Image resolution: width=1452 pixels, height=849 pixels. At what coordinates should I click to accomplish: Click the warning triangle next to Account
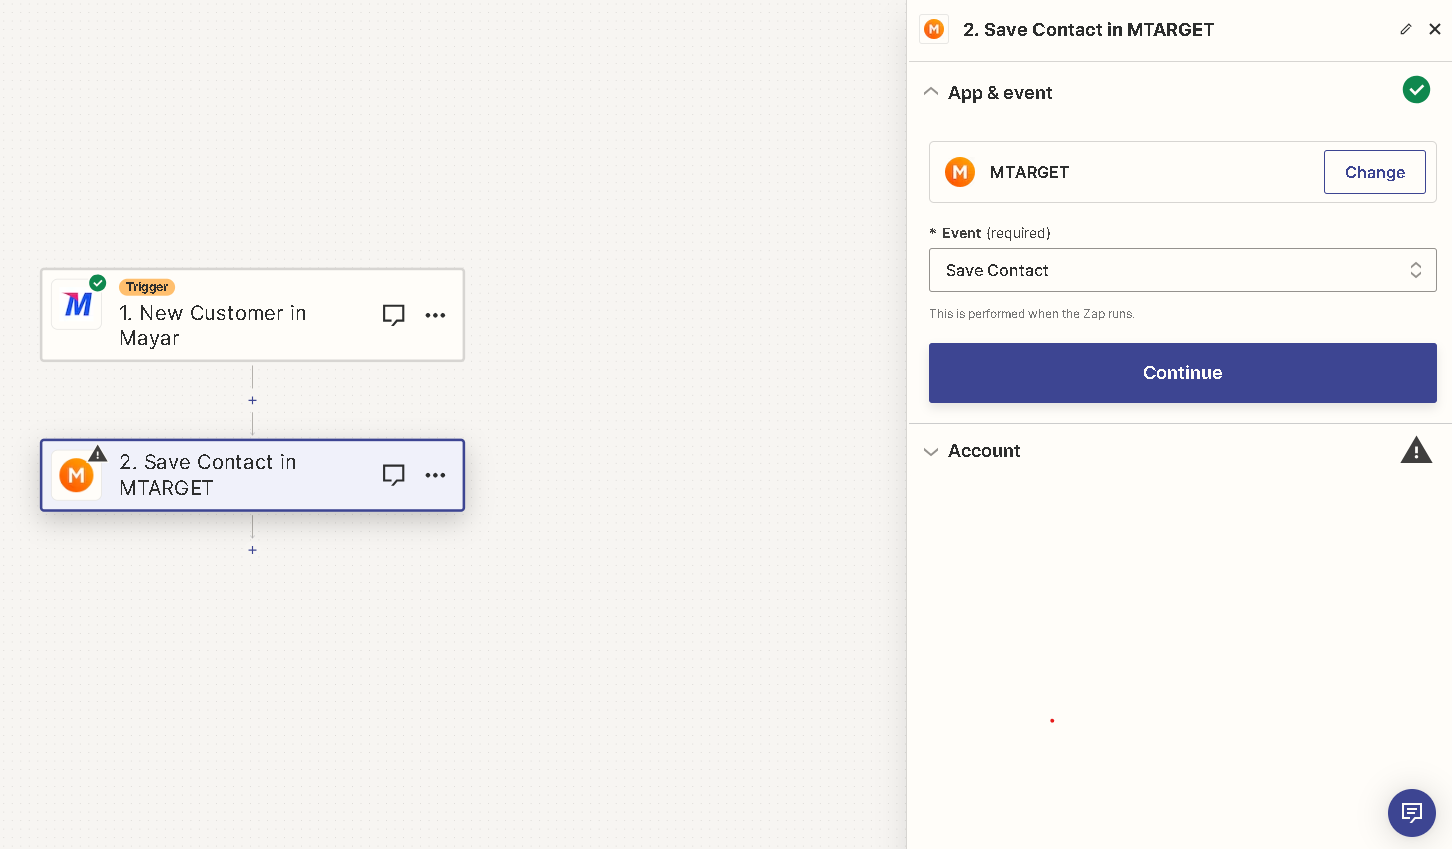click(x=1416, y=450)
